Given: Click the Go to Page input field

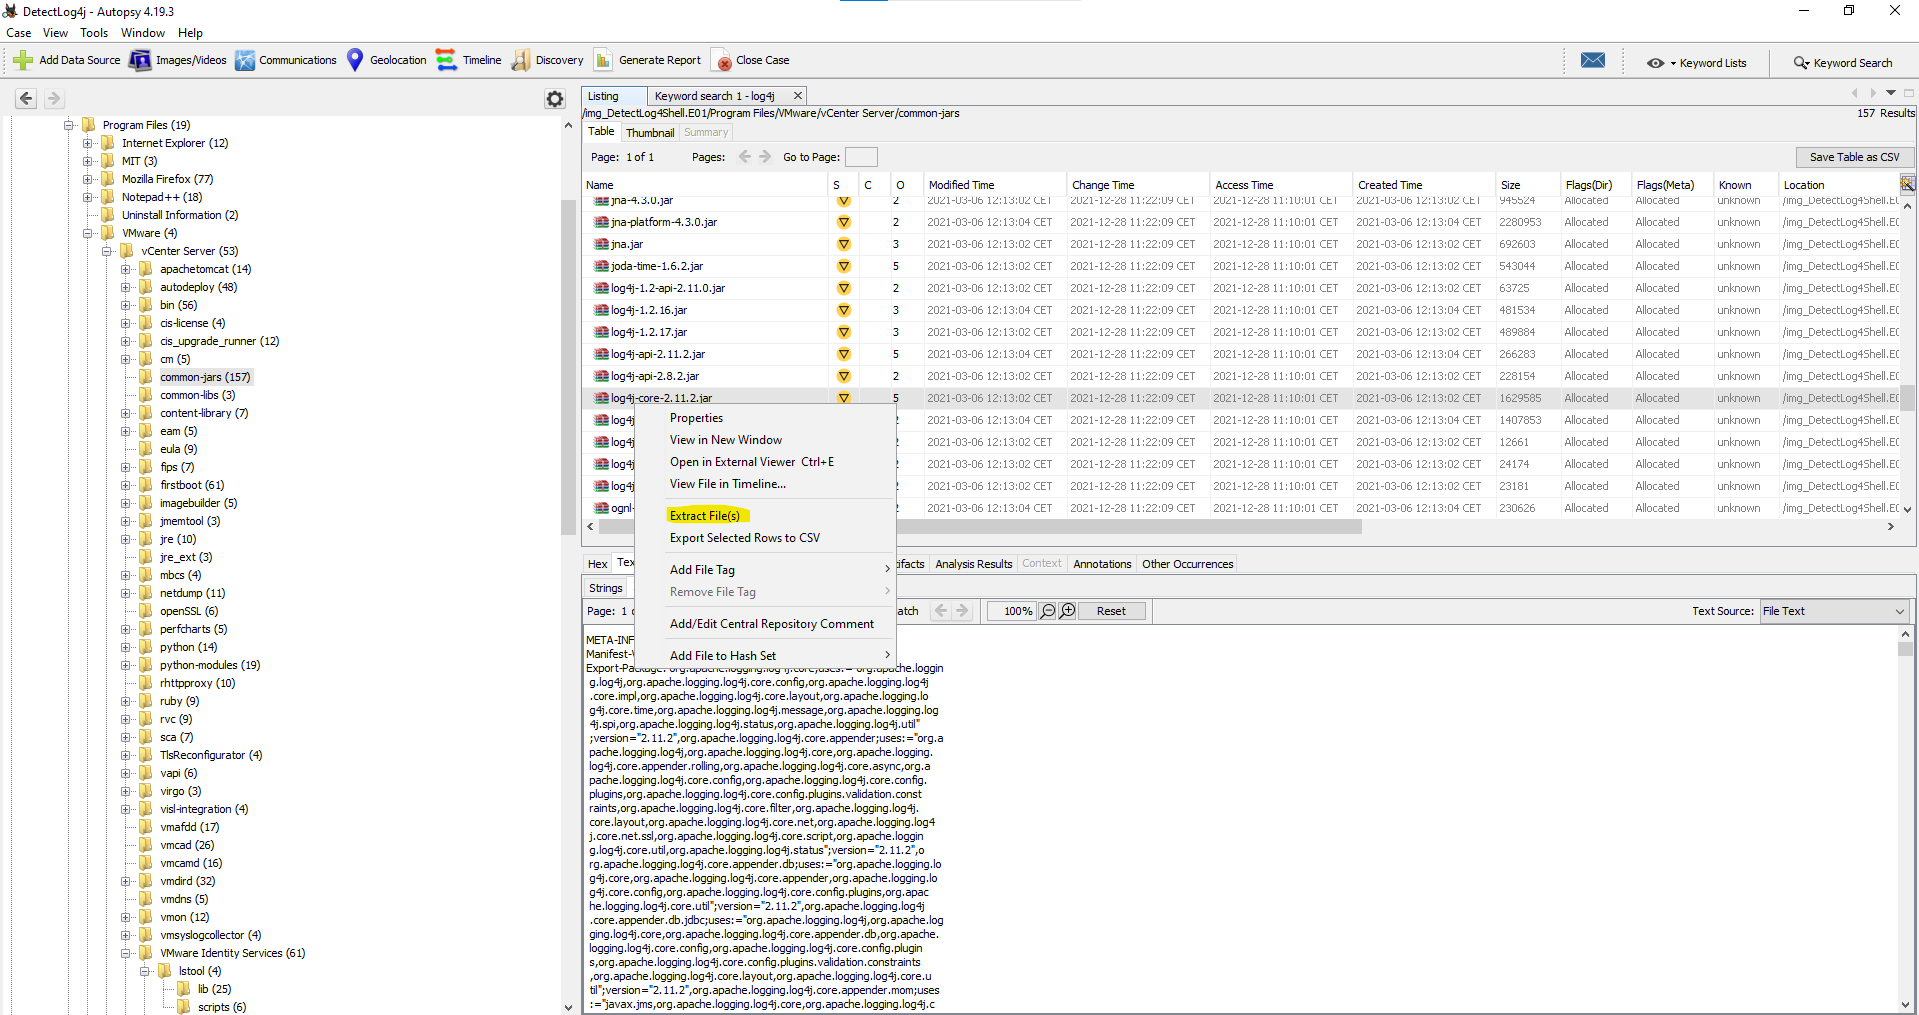Looking at the screenshot, I should pyautogui.click(x=860, y=157).
